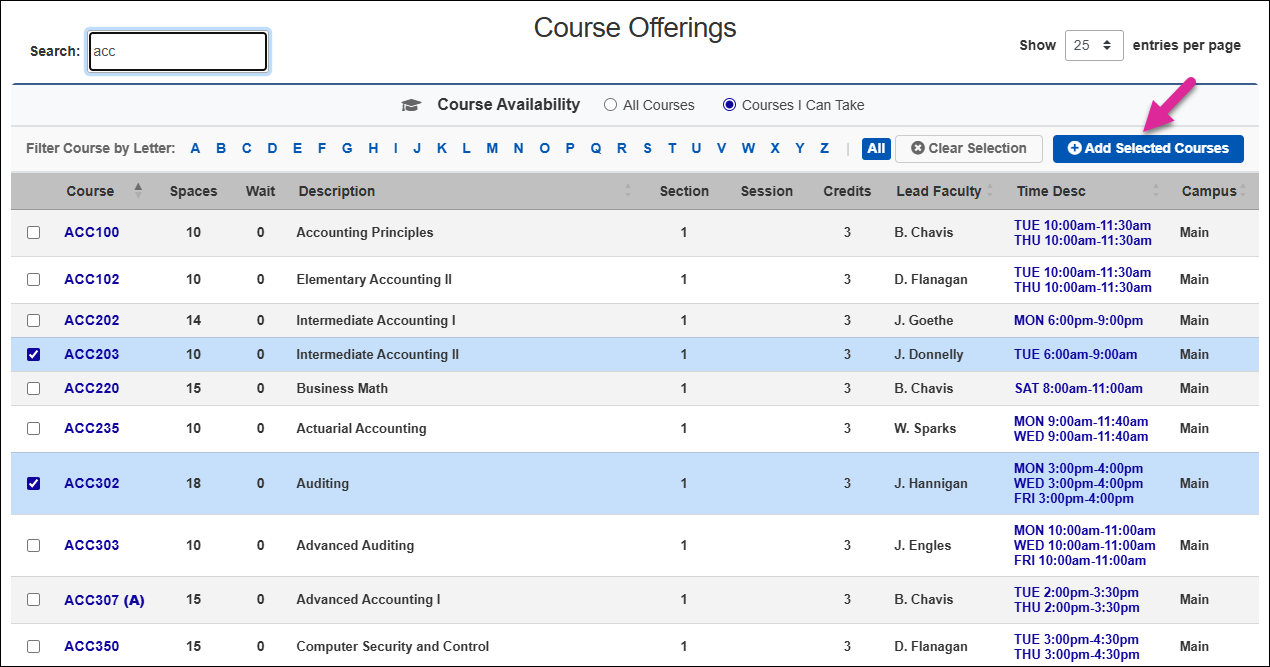1270x667 pixels.
Task: Check the ACC235 Actuarial Accounting box
Action: 33,428
